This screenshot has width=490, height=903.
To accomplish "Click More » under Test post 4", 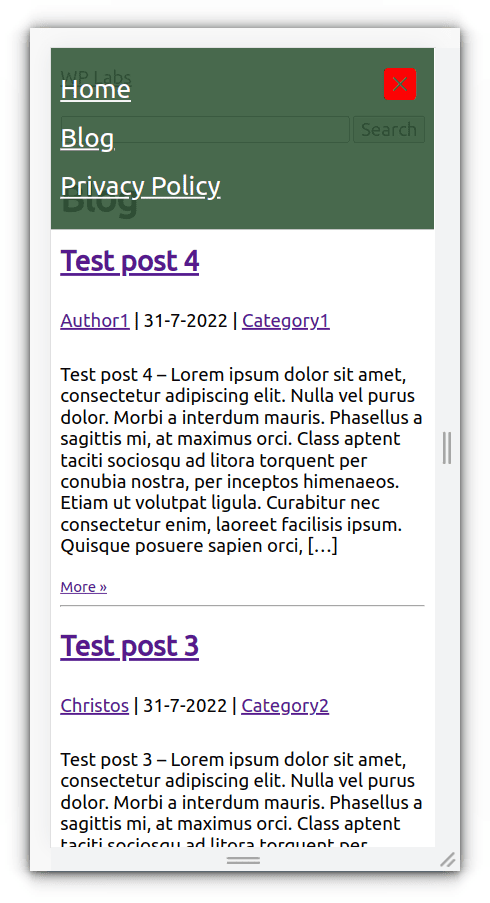I will (83, 587).
